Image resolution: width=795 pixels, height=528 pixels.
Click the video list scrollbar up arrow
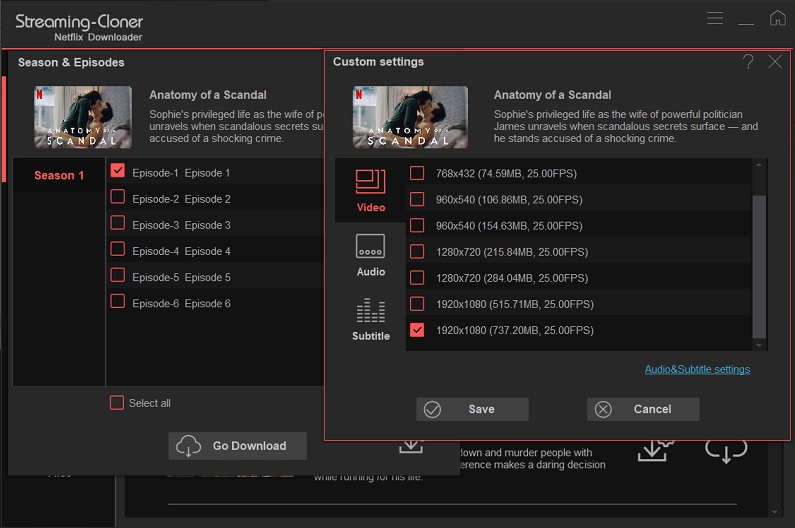(759, 165)
